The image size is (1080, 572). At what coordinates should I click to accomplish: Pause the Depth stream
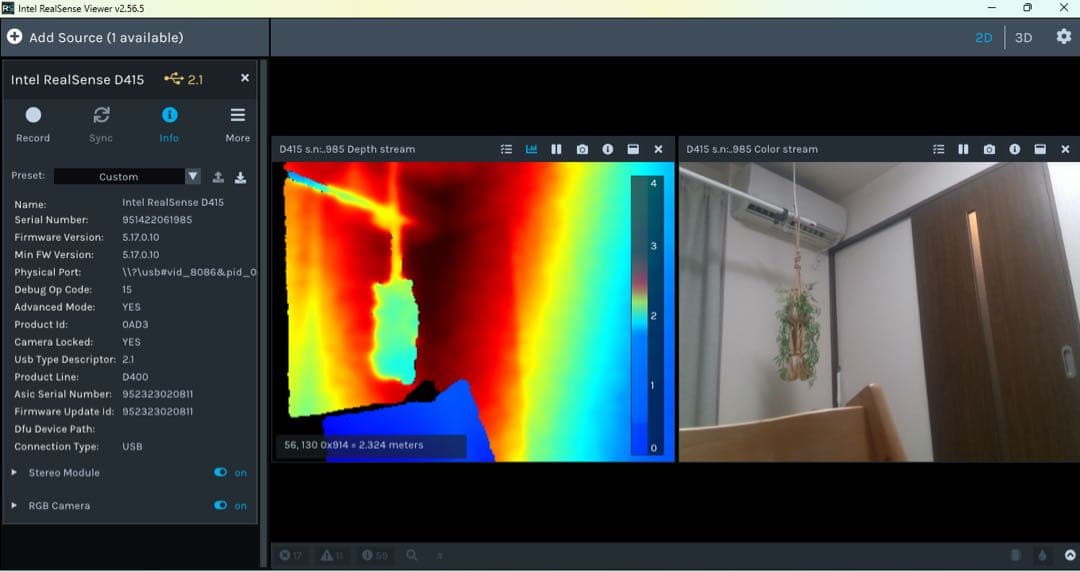(557, 149)
